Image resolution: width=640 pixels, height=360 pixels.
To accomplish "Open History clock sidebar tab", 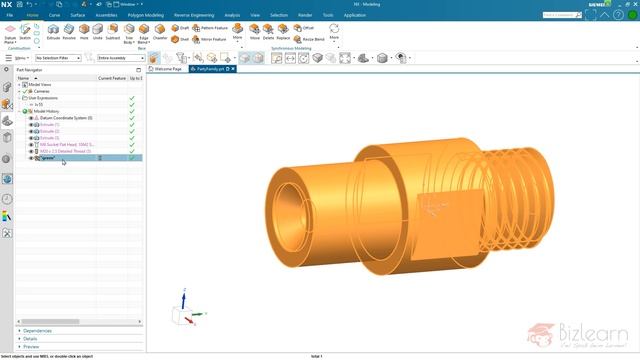I will [7, 199].
